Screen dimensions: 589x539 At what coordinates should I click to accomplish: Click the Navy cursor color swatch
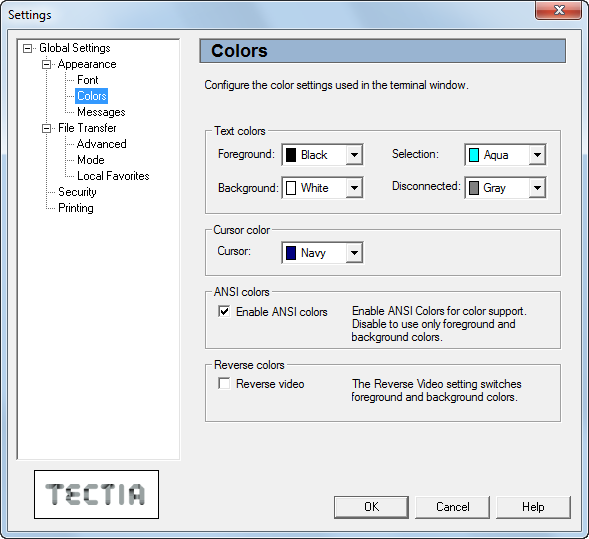coord(291,253)
